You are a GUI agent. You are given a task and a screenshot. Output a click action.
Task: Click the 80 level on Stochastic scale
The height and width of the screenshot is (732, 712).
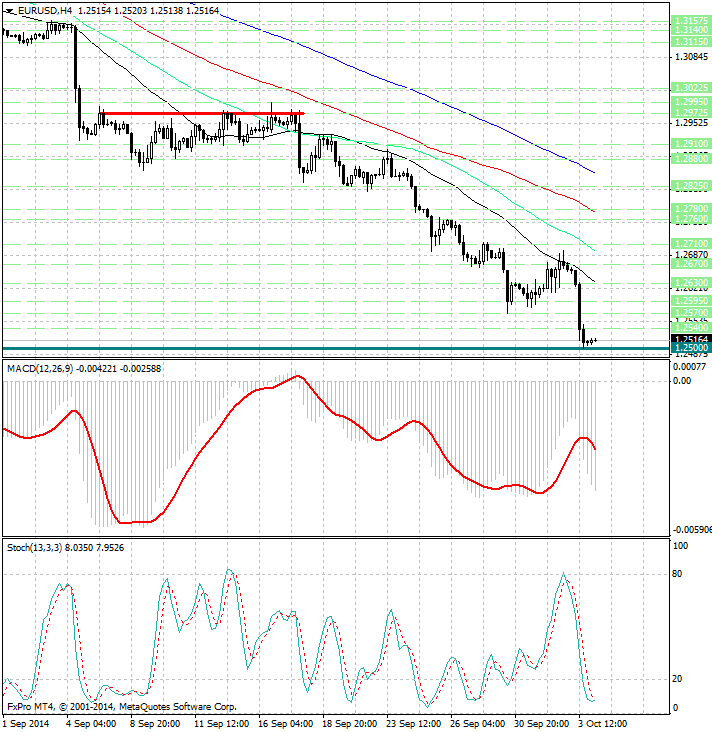point(677,574)
